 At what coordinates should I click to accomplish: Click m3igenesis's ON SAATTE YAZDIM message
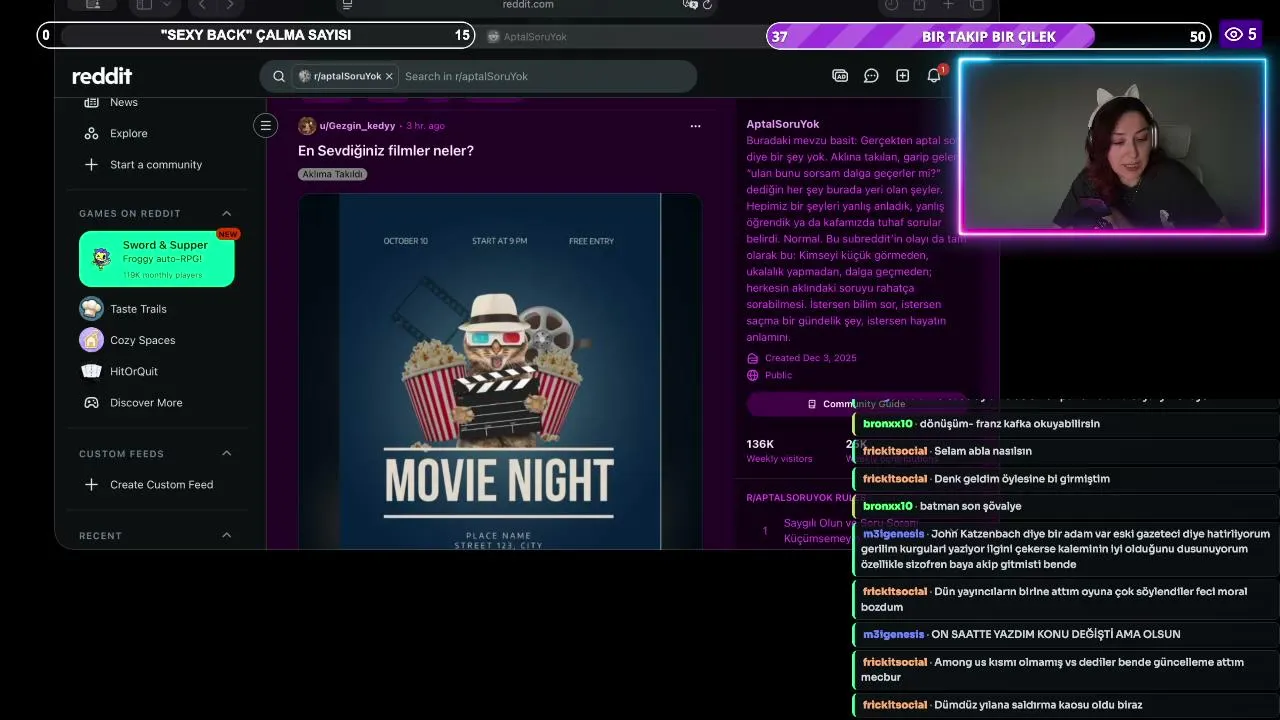(x=1065, y=634)
